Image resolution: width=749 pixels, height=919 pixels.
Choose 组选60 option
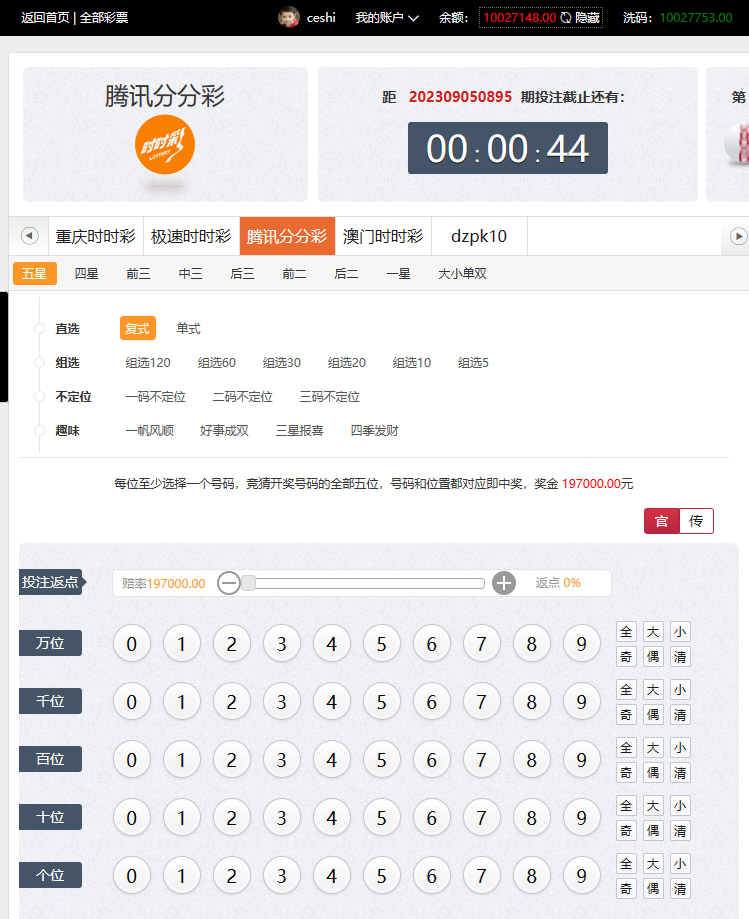pos(217,363)
